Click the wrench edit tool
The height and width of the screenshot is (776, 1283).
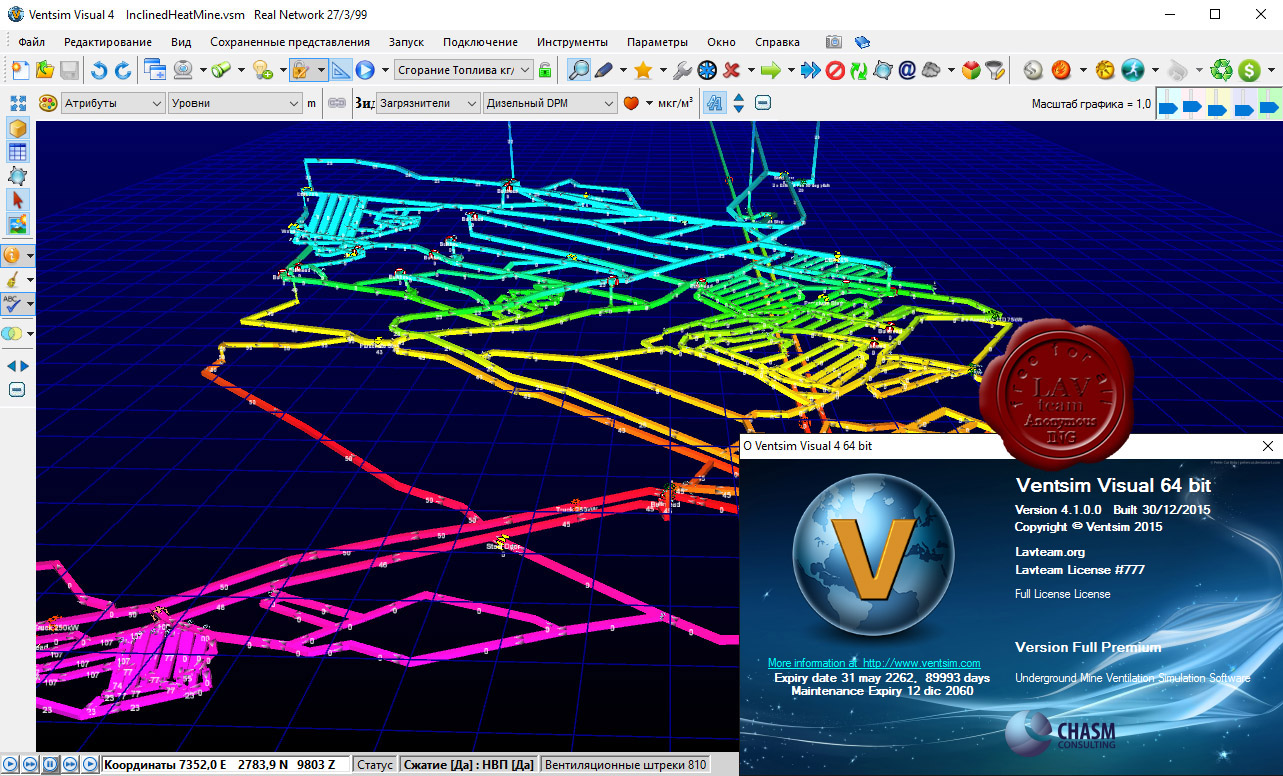click(x=683, y=70)
